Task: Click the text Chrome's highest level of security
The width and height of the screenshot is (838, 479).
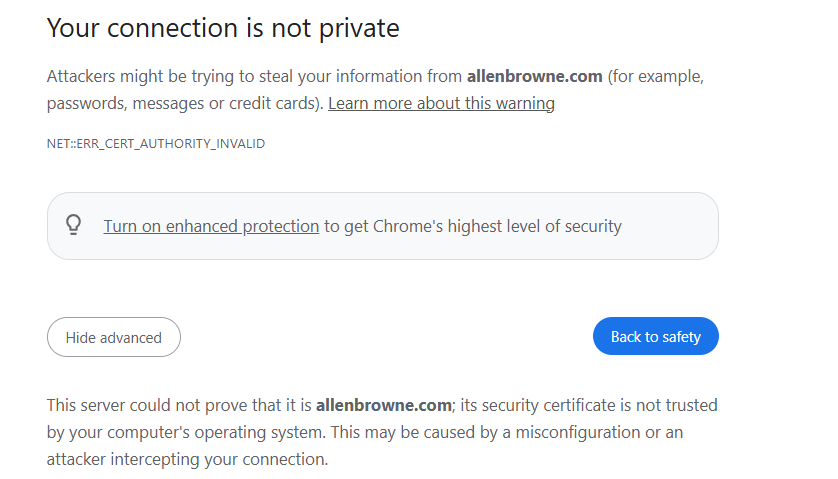Action: 497,226
